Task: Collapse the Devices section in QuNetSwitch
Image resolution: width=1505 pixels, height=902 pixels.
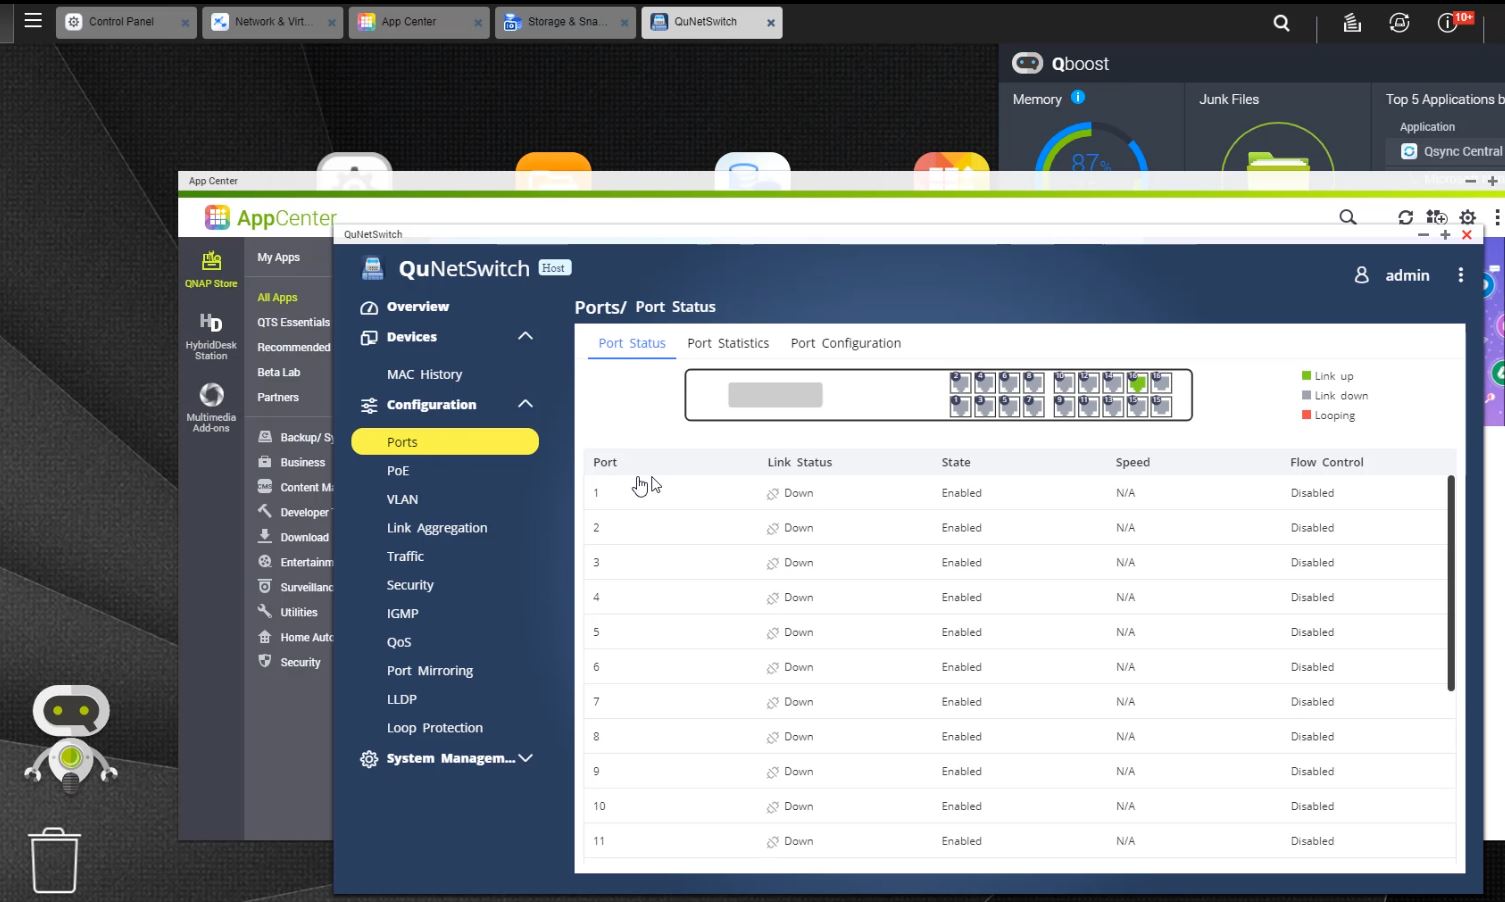Action: pos(525,336)
